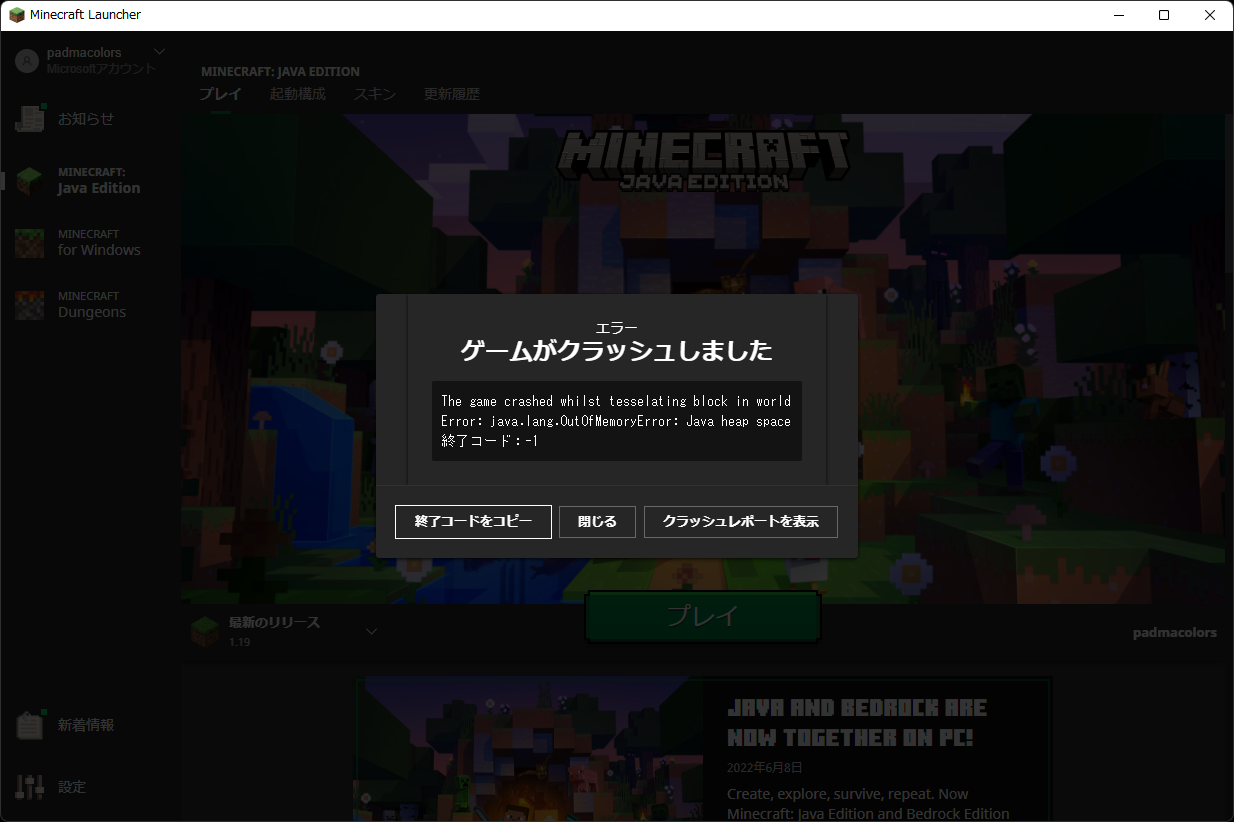Open the 設定 sliders icon
Screen dimensions: 1234x822
30,787
